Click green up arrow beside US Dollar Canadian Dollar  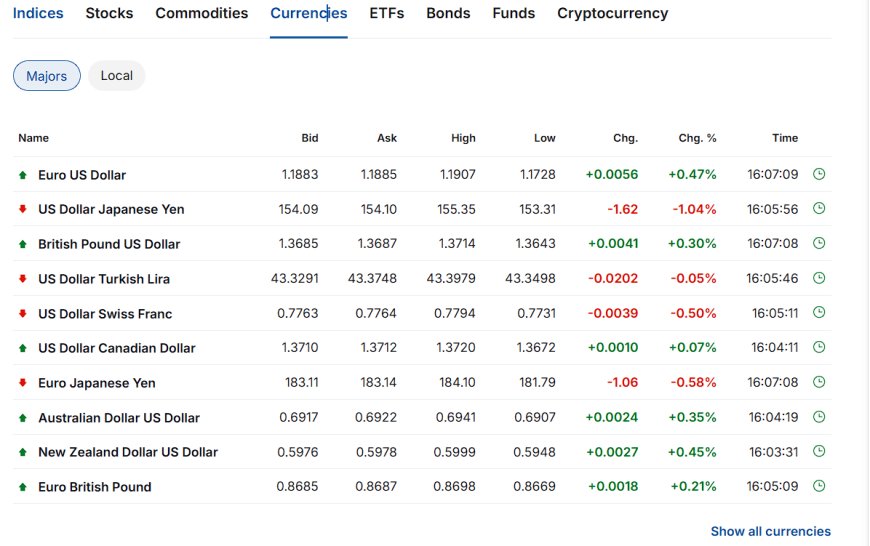(23, 348)
